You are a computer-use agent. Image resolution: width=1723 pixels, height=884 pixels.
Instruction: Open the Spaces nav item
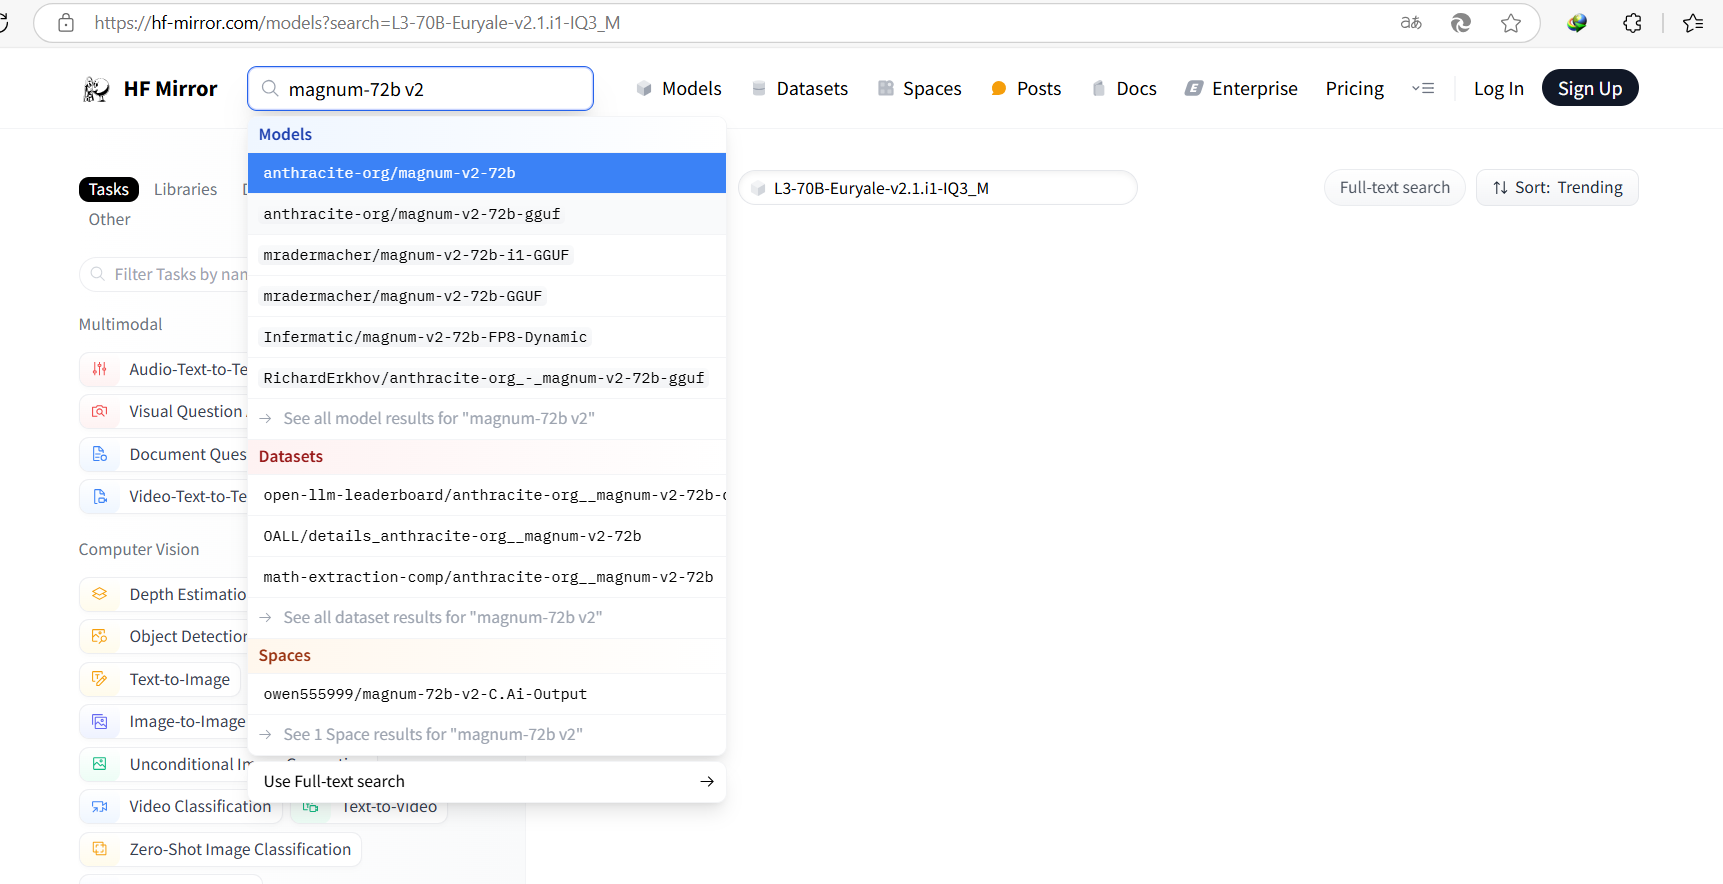pos(920,89)
